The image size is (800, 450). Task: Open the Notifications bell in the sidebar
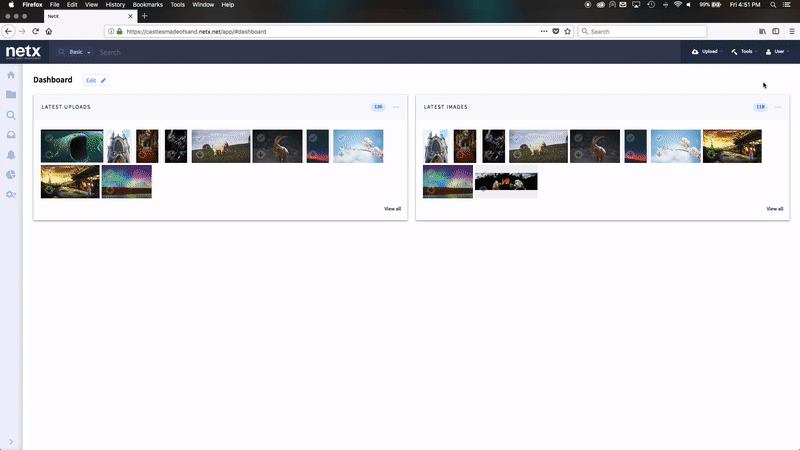pos(11,155)
